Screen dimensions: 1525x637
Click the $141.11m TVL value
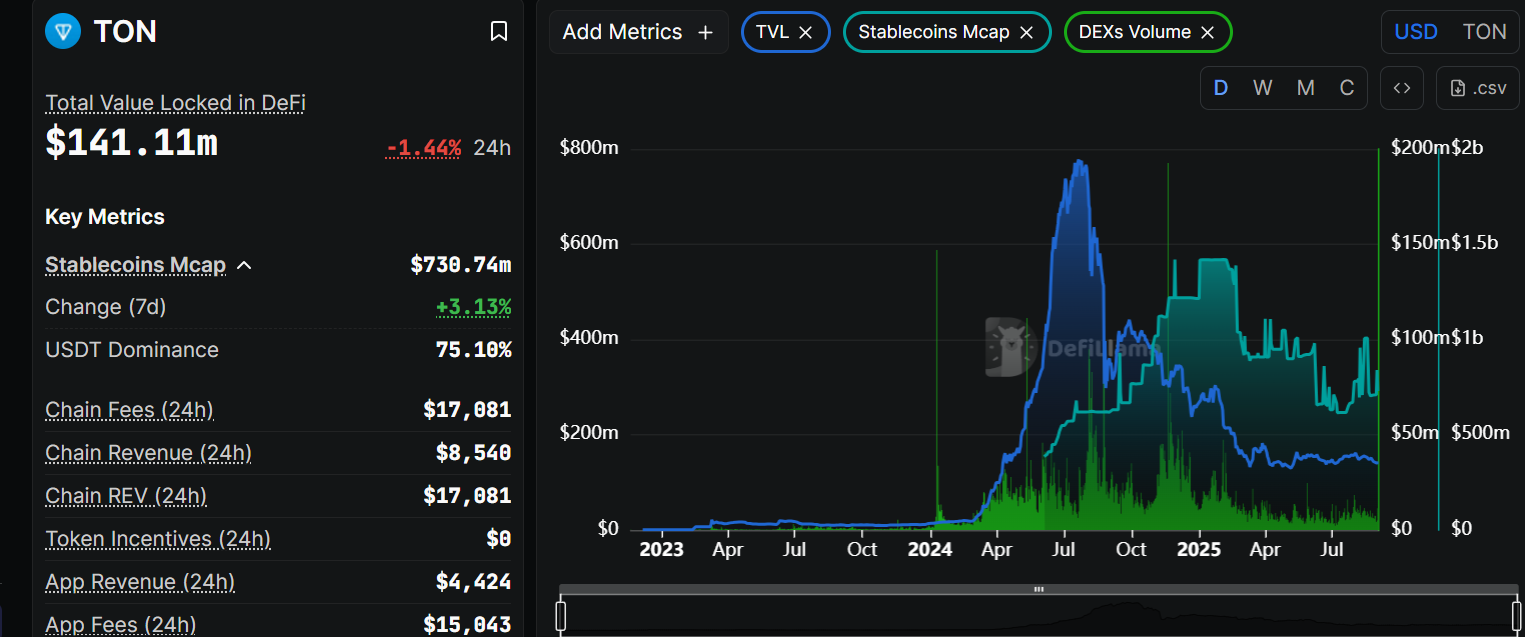(131, 143)
